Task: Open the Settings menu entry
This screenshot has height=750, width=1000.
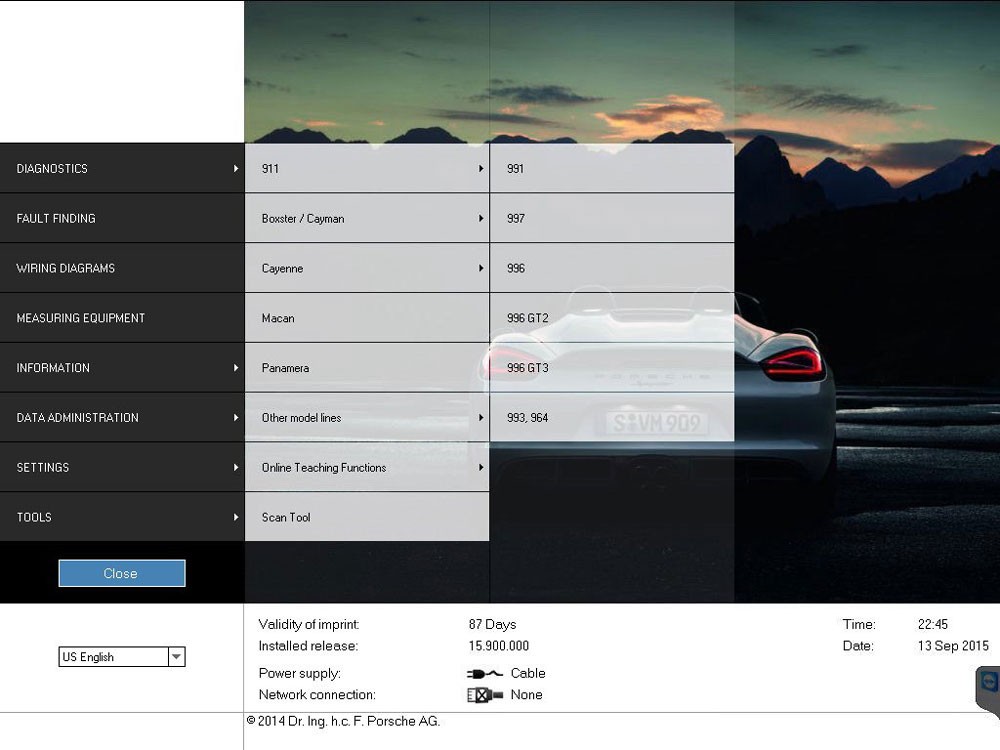Action: point(122,468)
